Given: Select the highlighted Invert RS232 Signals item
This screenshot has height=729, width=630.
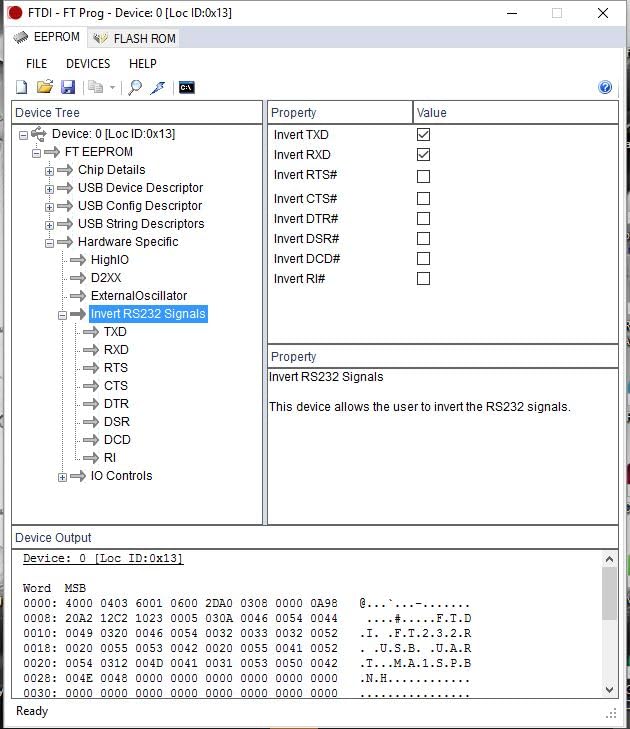Looking at the screenshot, I should tap(148, 314).
